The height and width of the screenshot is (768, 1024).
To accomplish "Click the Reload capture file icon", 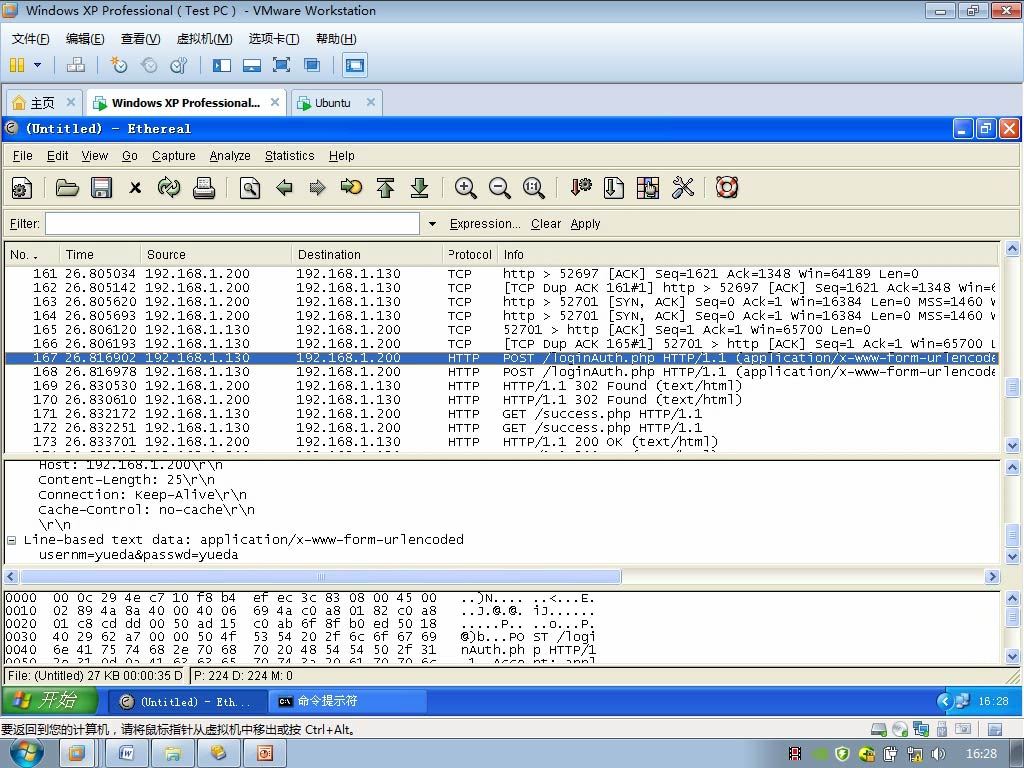I will (169, 188).
